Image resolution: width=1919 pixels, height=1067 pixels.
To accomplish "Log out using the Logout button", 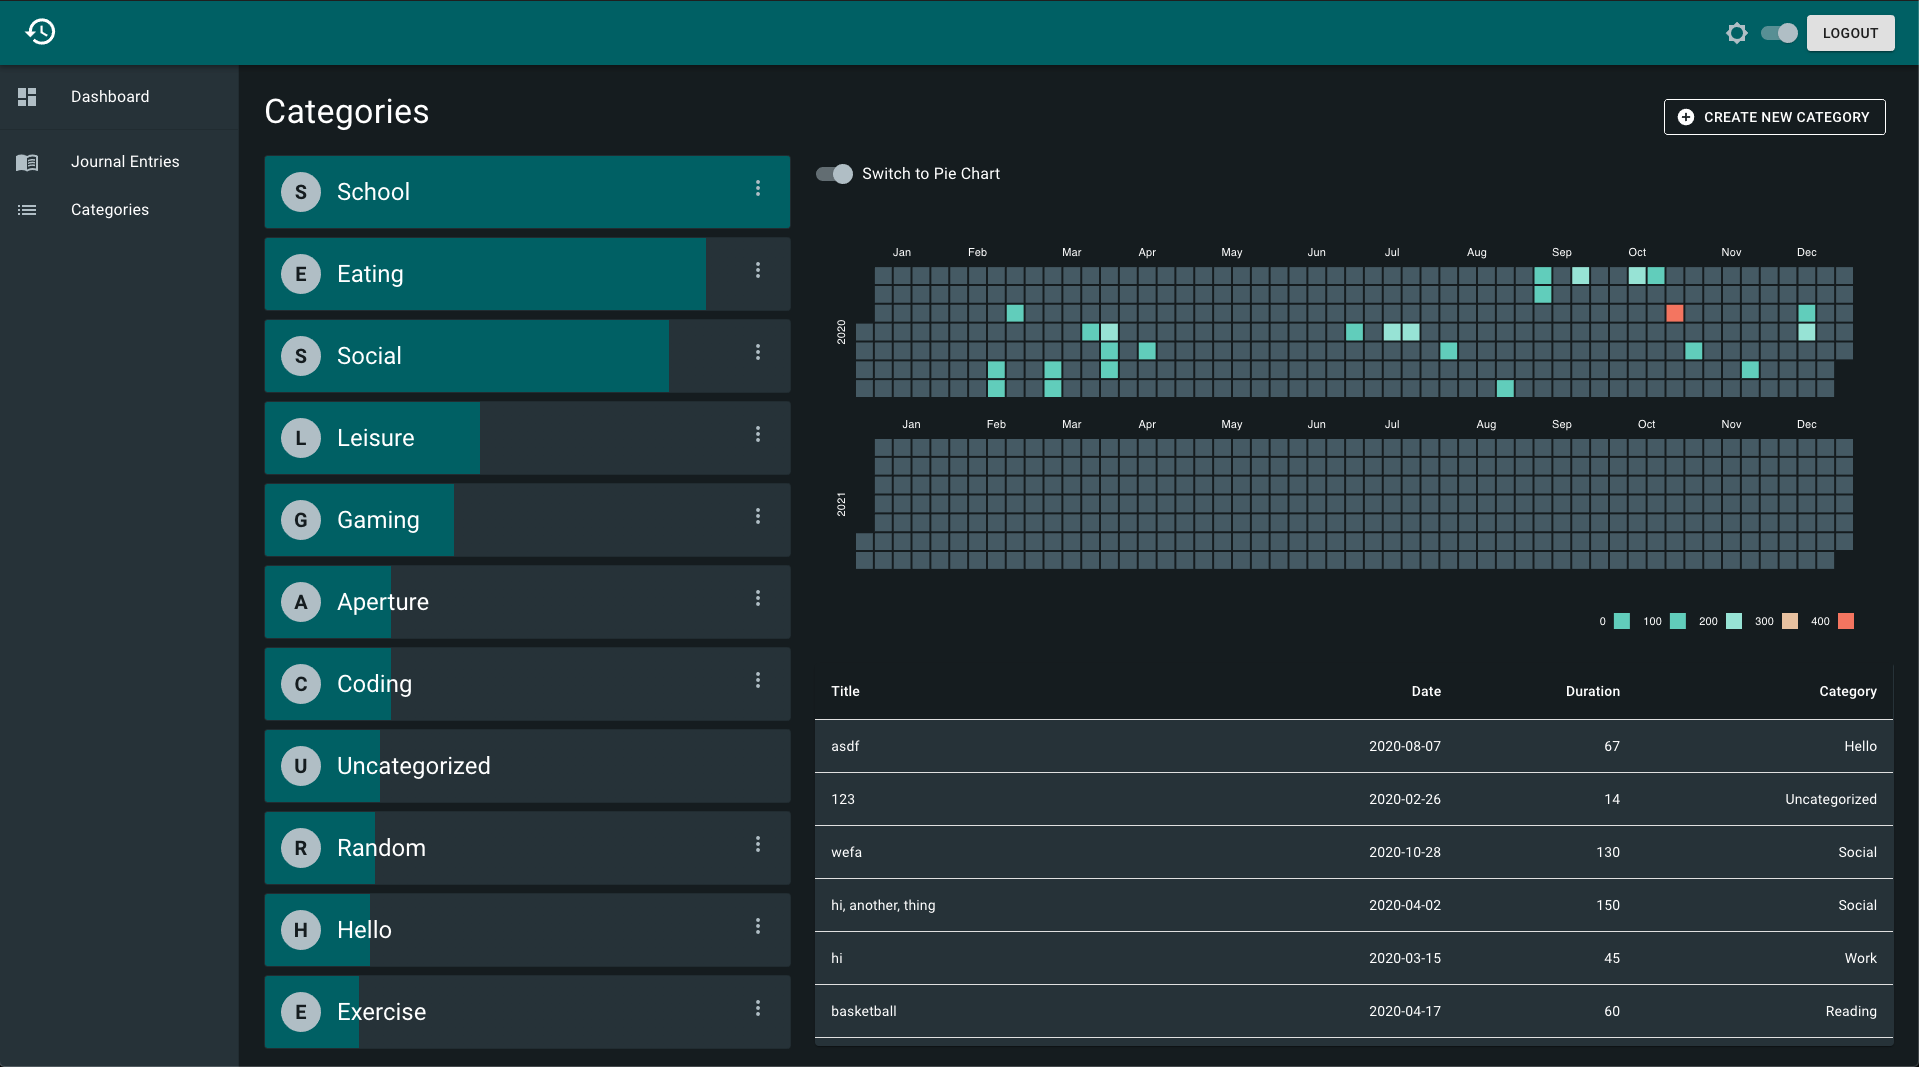I will [1850, 33].
